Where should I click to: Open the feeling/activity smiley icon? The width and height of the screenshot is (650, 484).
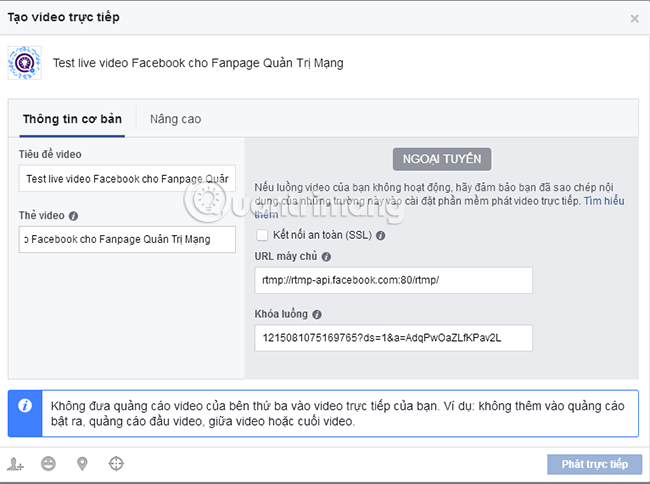click(x=48, y=463)
